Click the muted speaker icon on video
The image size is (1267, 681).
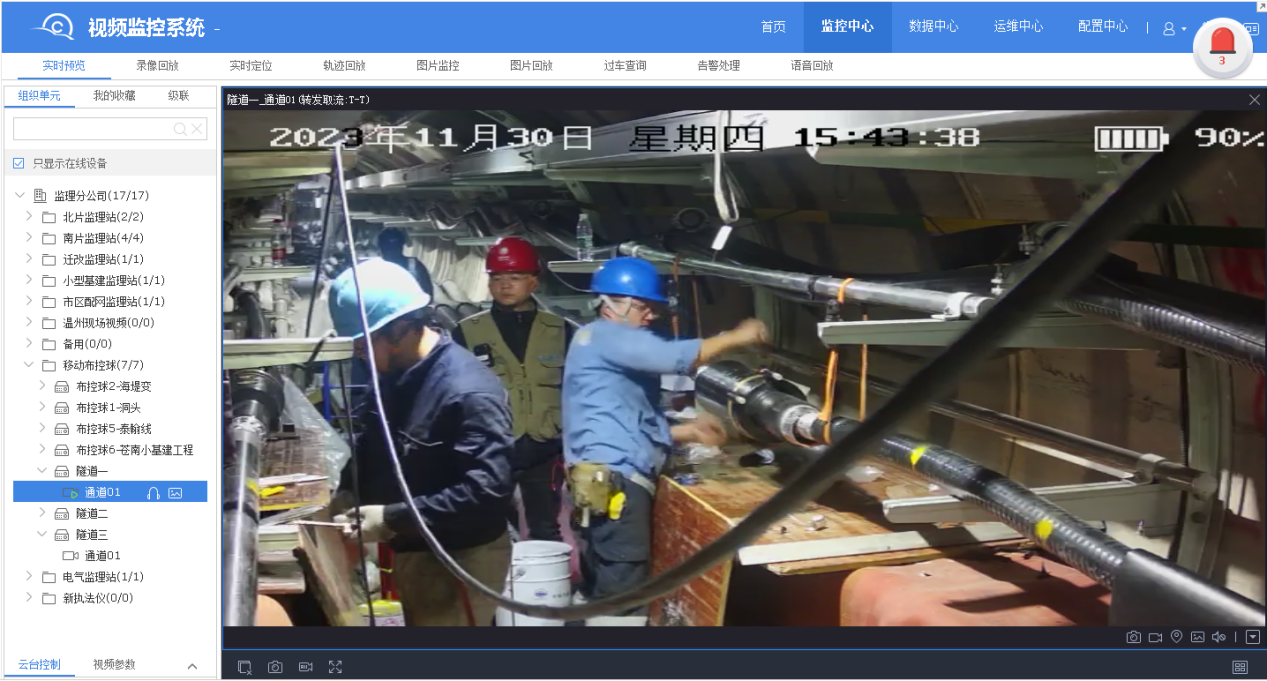click(x=1218, y=637)
